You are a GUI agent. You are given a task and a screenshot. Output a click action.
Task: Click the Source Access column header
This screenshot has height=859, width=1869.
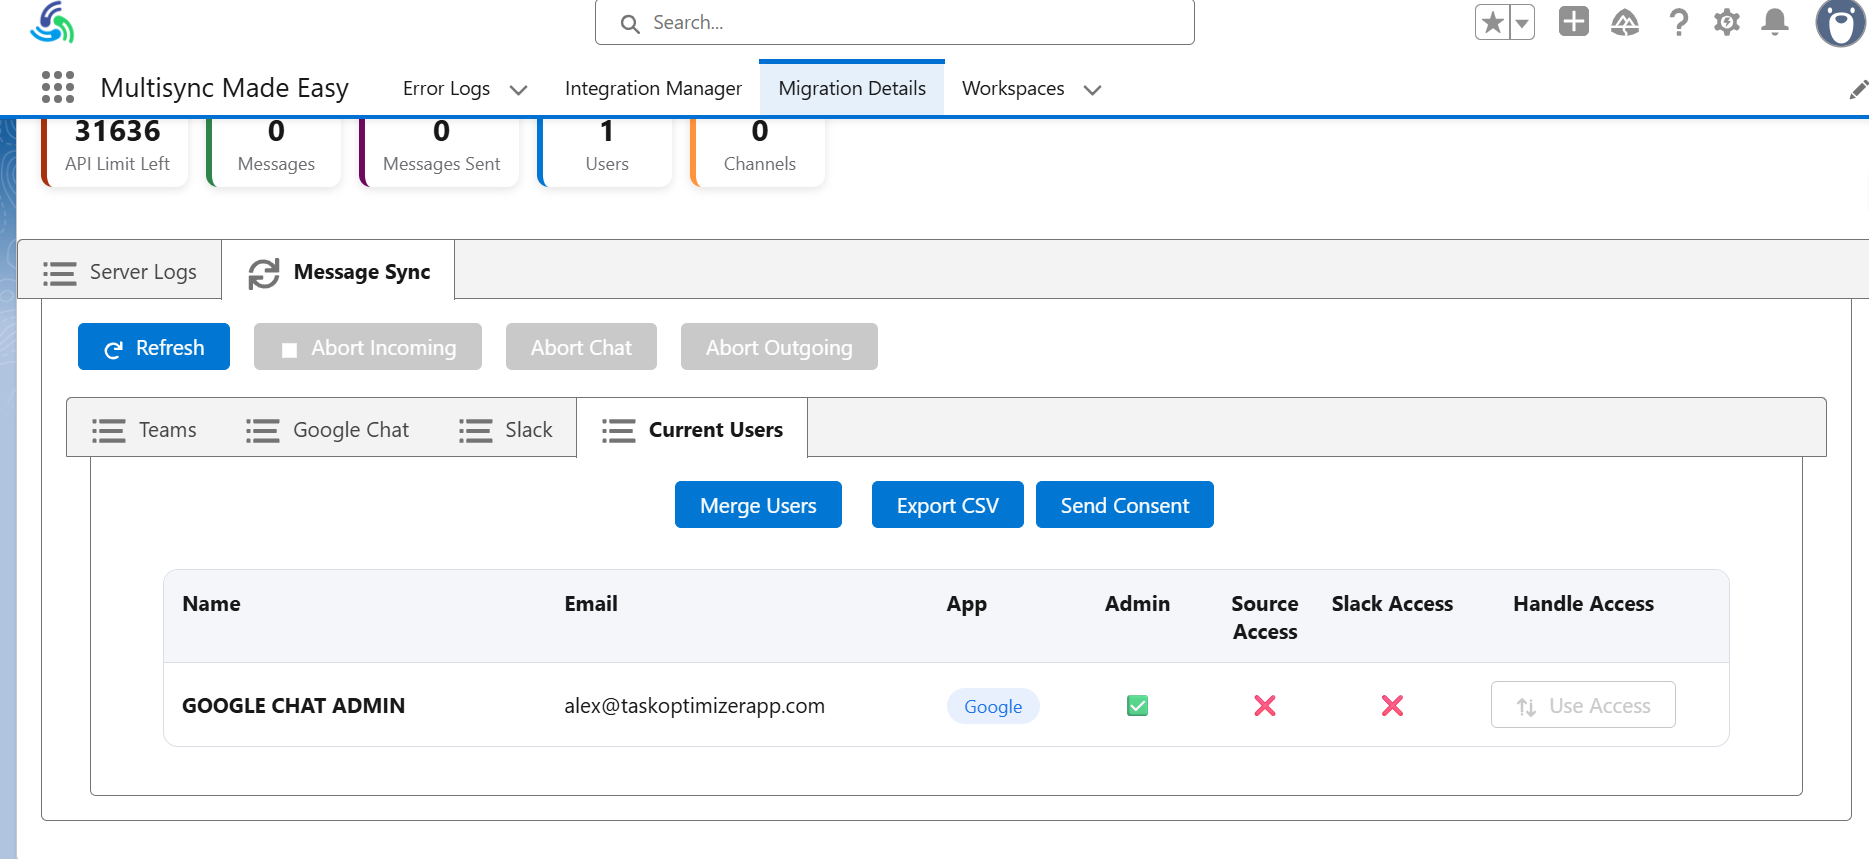pyautogui.click(x=1265, y=617)
